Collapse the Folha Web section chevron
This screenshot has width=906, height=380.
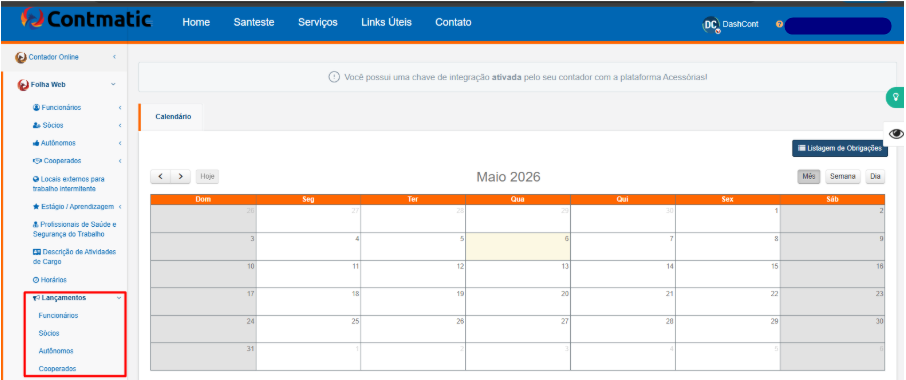pyautogui.click(x=113, y=84)
